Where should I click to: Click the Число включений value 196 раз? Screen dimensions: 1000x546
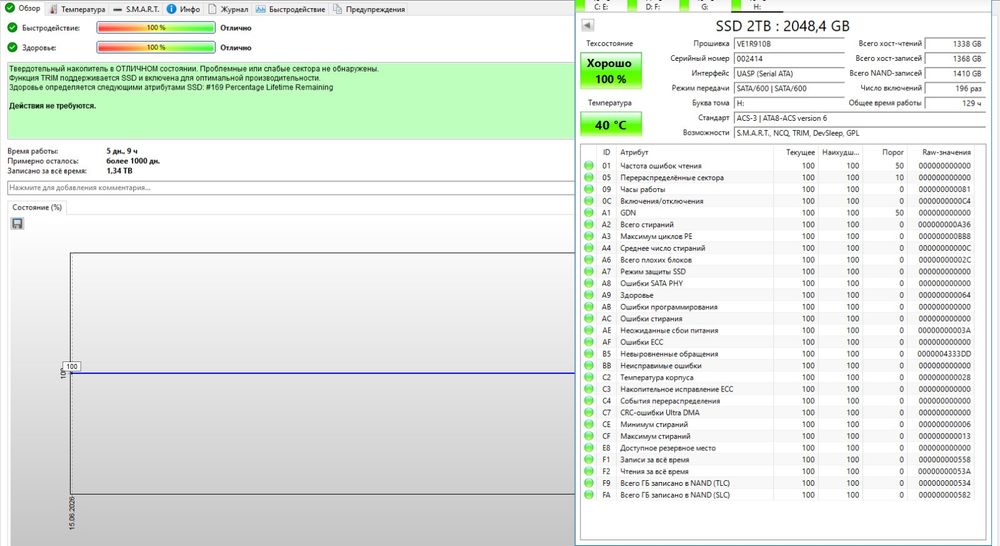(x=955, y=88)
